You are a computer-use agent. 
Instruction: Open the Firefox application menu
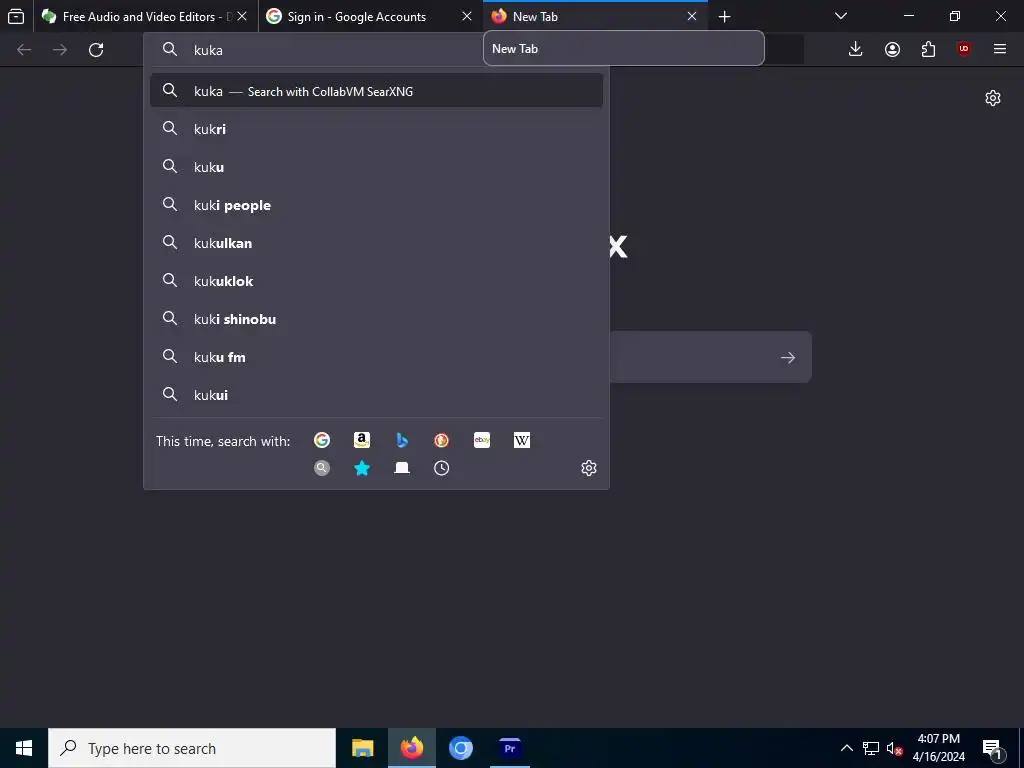[999, 49]
